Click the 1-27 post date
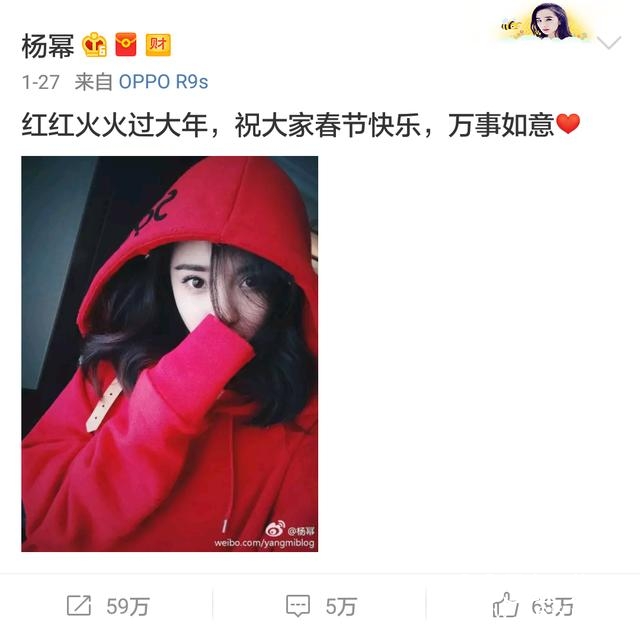Image resolution: width=640 pixels, height=628 pixels. [41, 82]
